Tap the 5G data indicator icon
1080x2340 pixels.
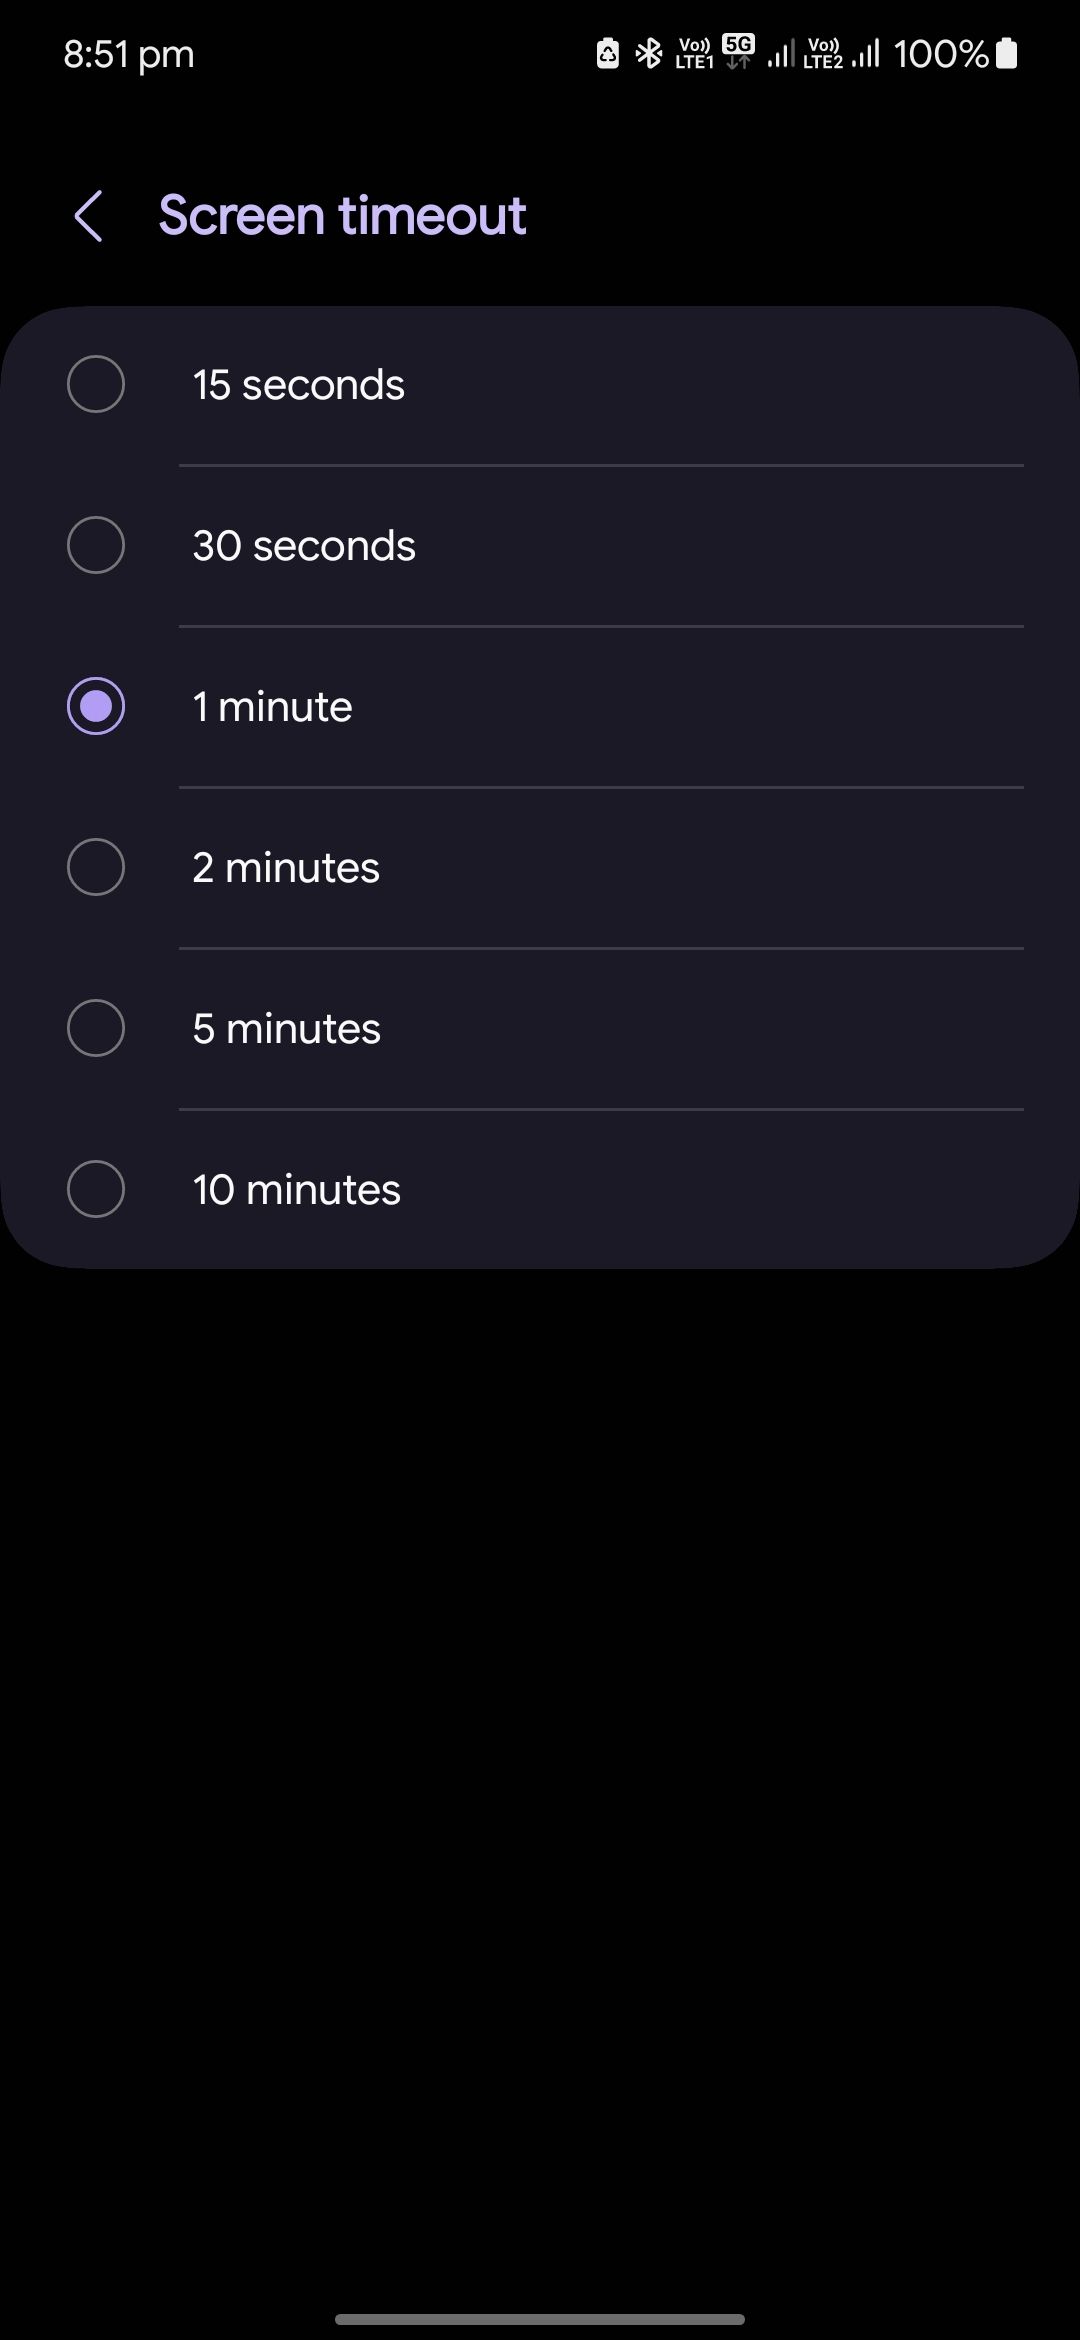click(x=738, y=51)
